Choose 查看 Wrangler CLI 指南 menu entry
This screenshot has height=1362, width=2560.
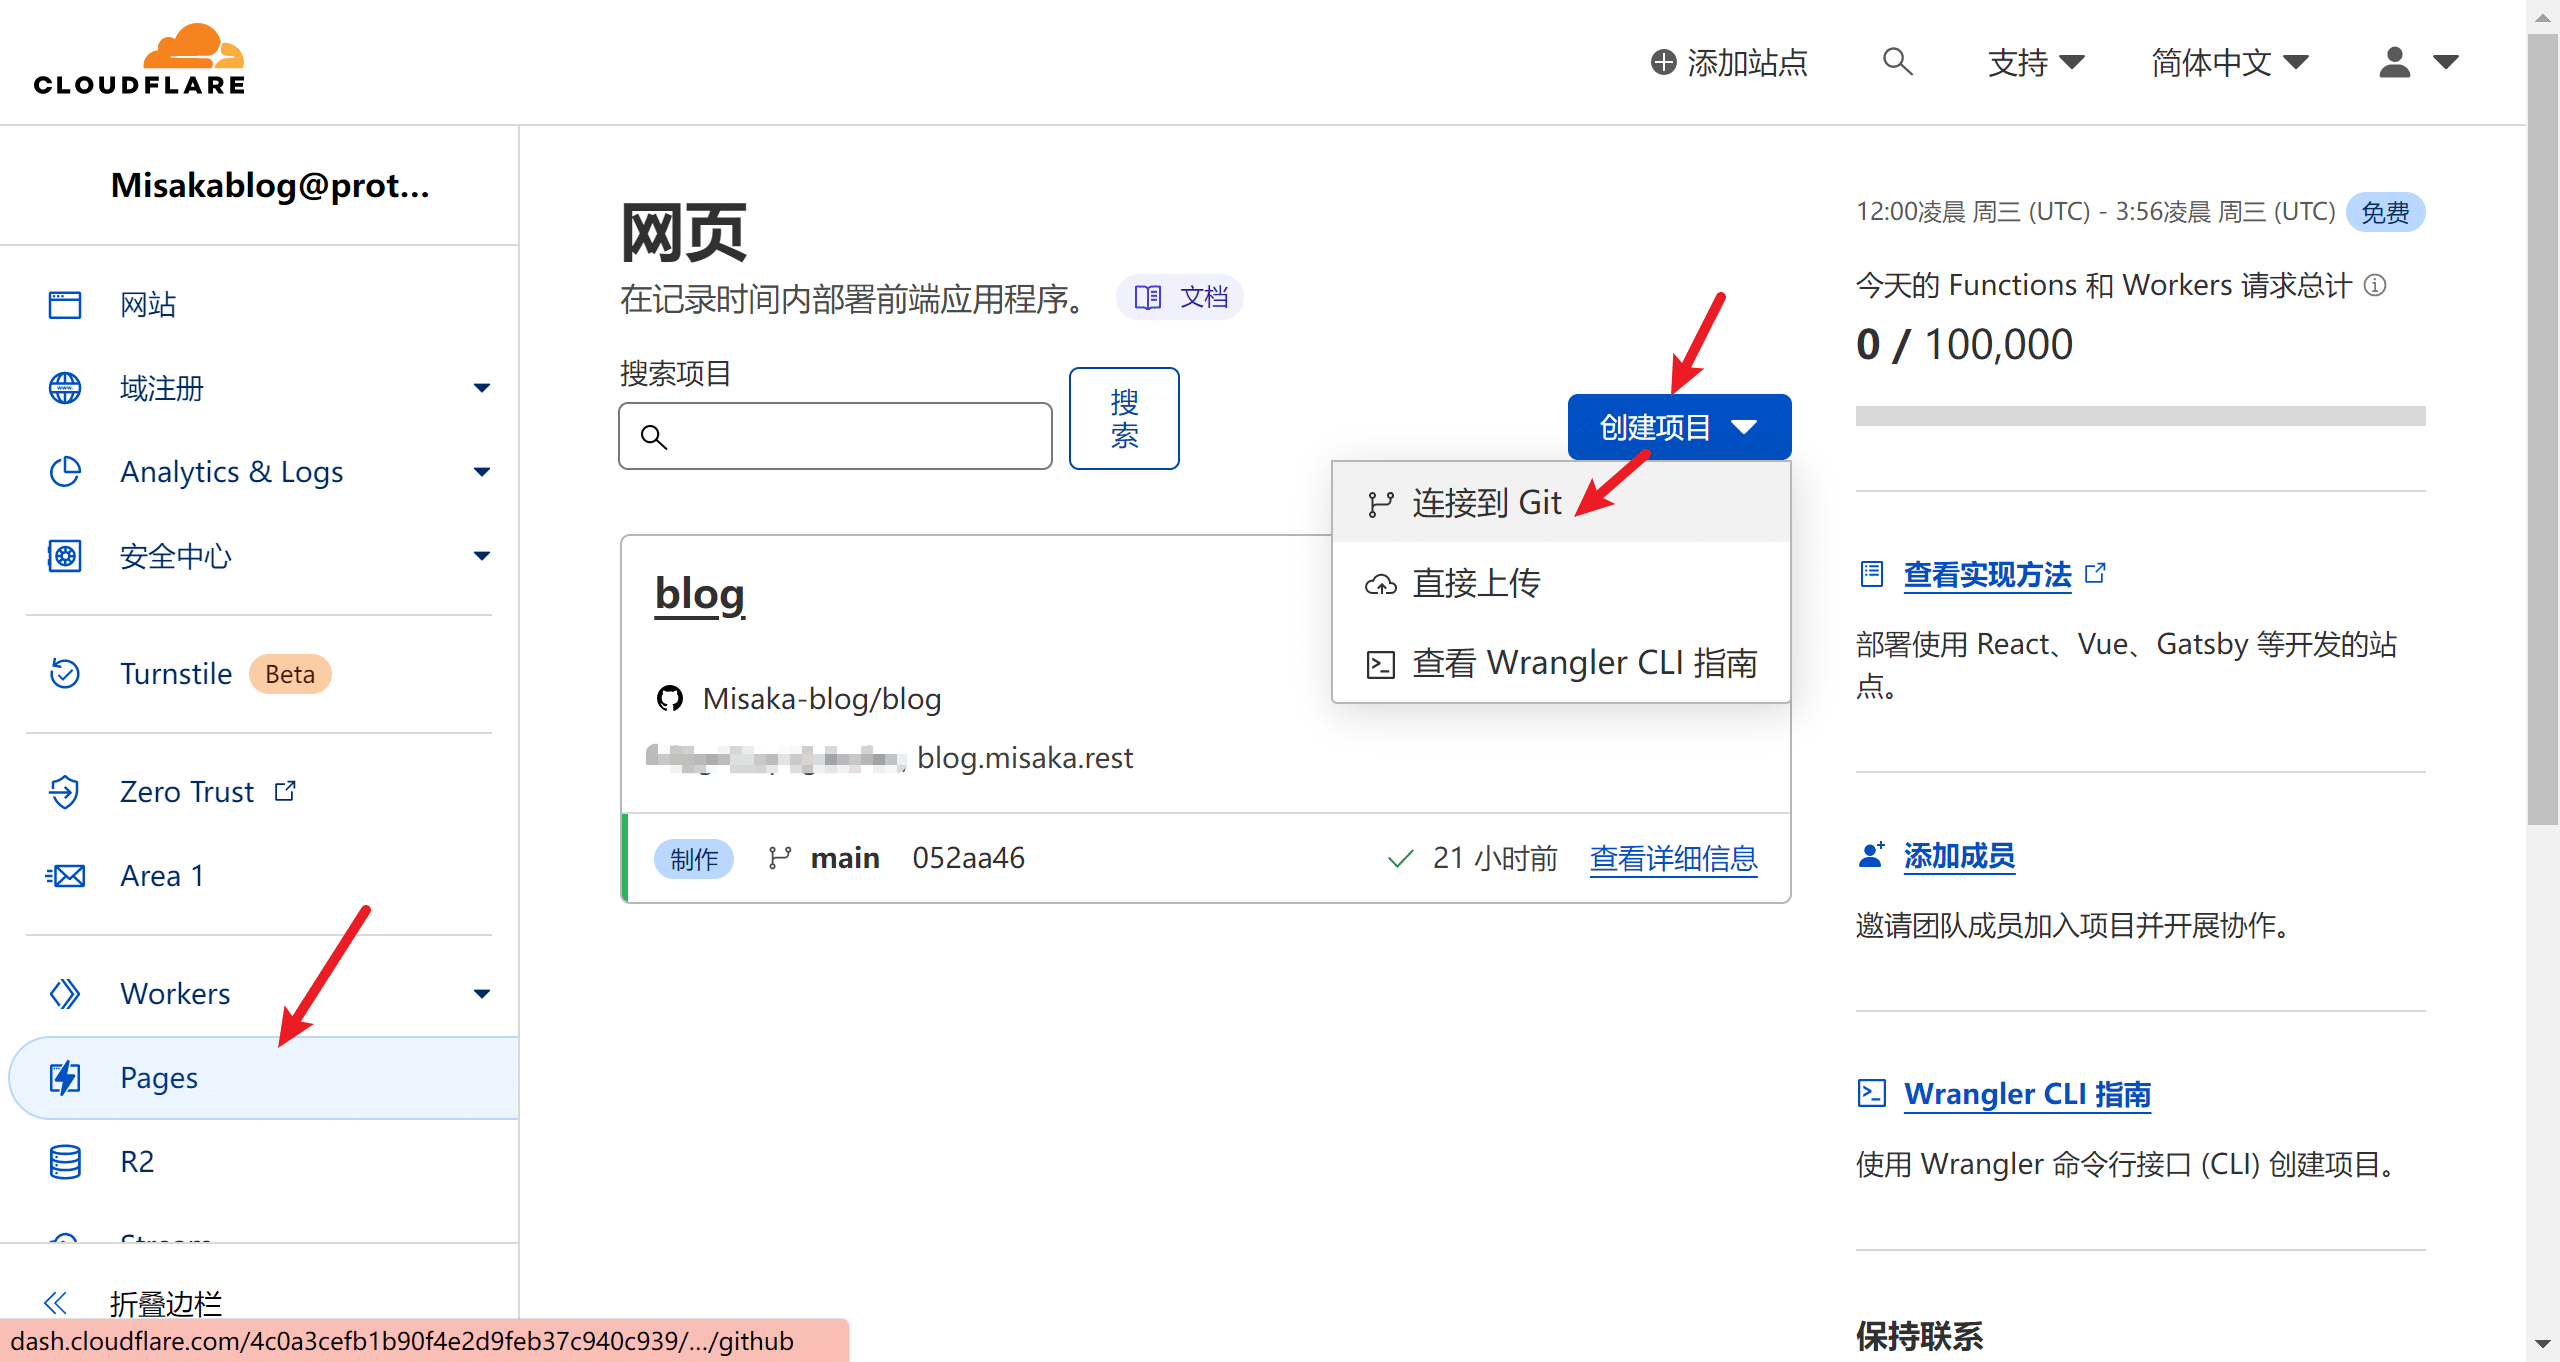[x=1561, y=663]
